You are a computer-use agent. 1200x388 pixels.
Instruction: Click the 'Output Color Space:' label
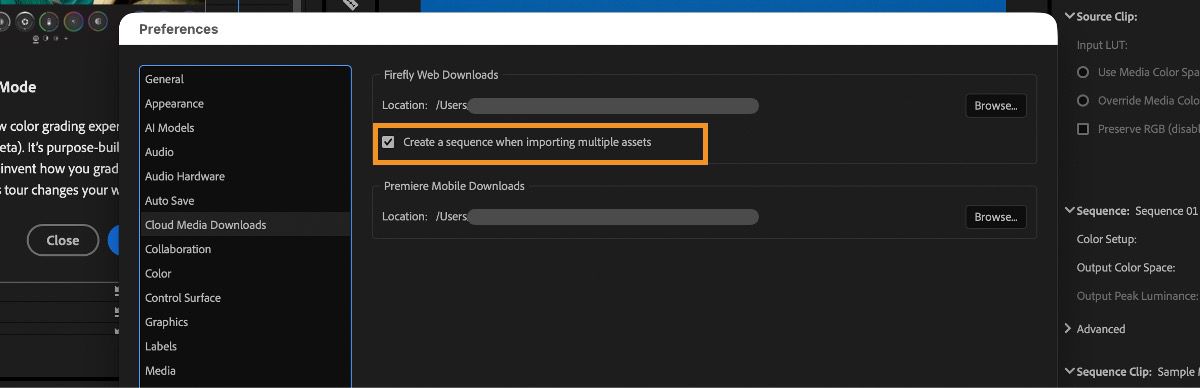[1126, 267]
